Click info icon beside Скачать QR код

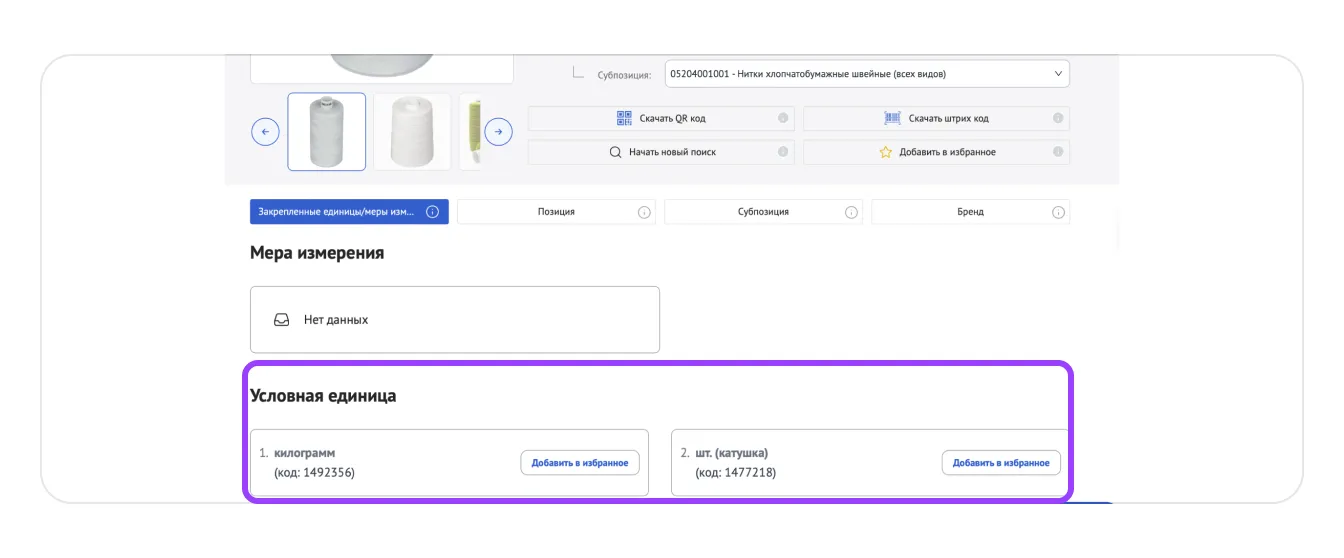click(783, 118)
